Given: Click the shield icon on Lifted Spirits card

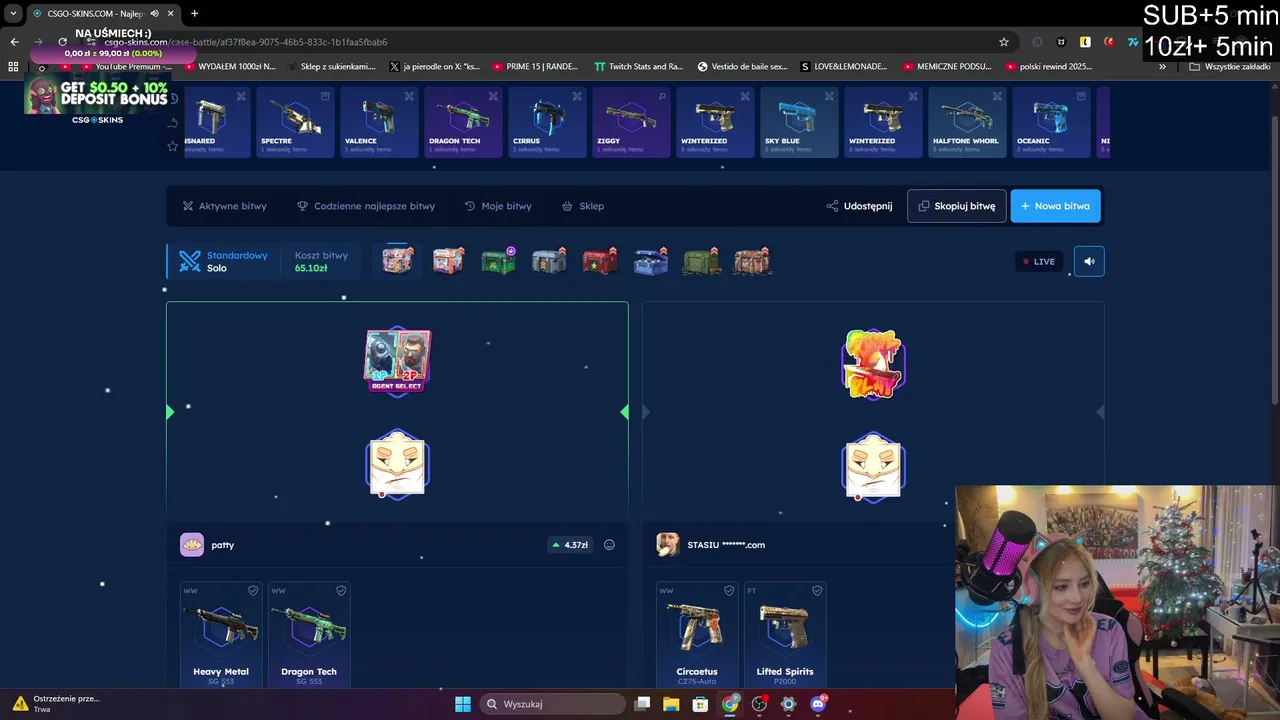Looking at the screenshot, I should pyautogui.click(x=817, y=591).
